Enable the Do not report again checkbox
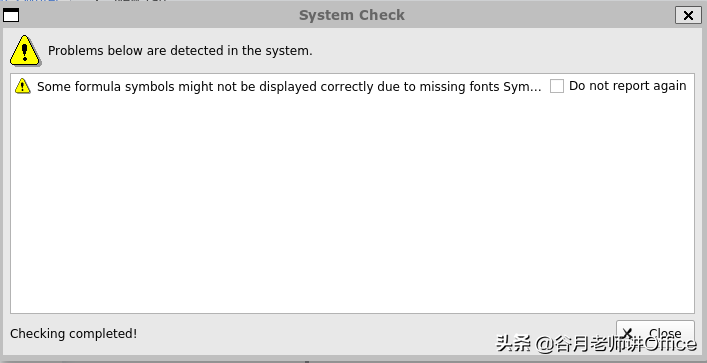The height and width of the screenshot is (363, 707). click(557, 86)
